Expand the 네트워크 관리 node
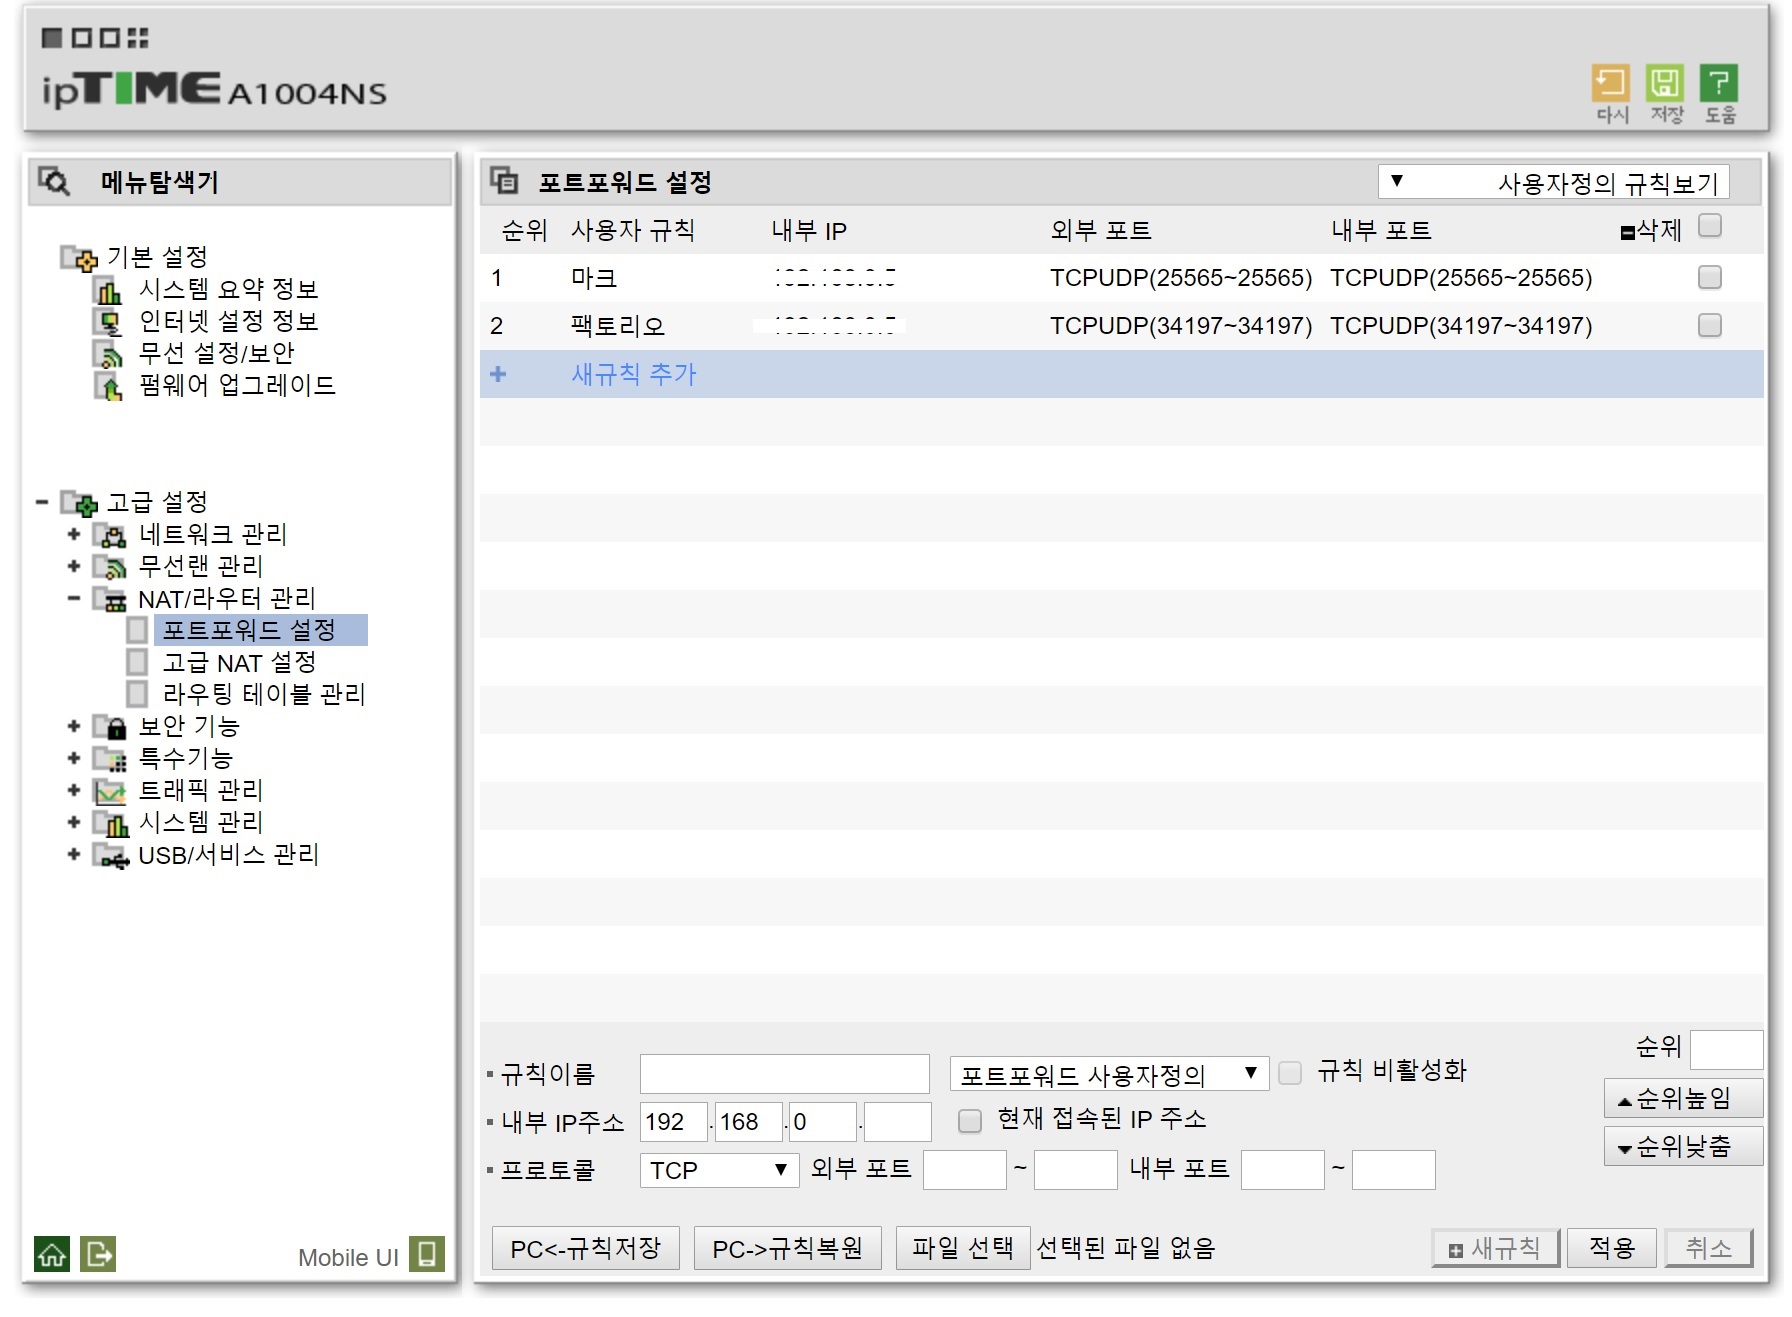The height and width of the screenshot is (1317, 1792). tap(73, 535)
